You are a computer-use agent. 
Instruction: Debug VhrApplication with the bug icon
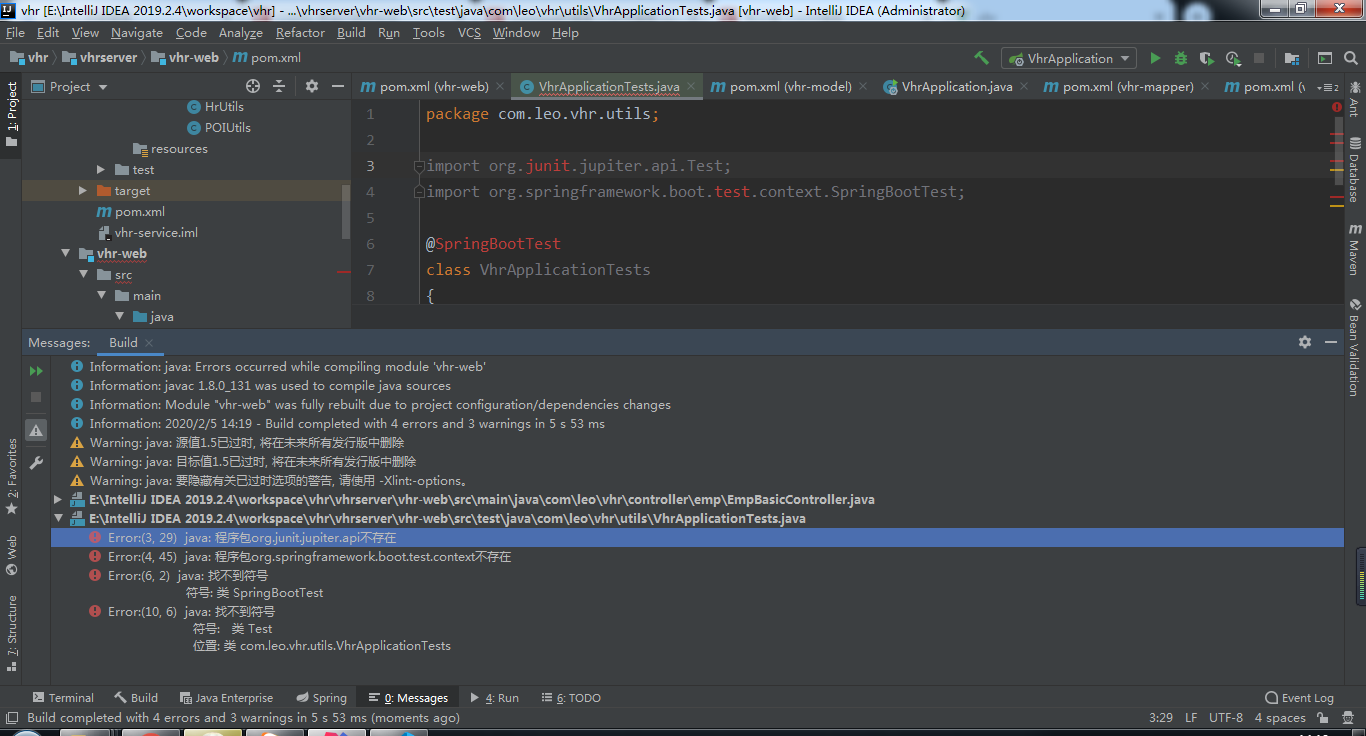(x=1180, y=58)
